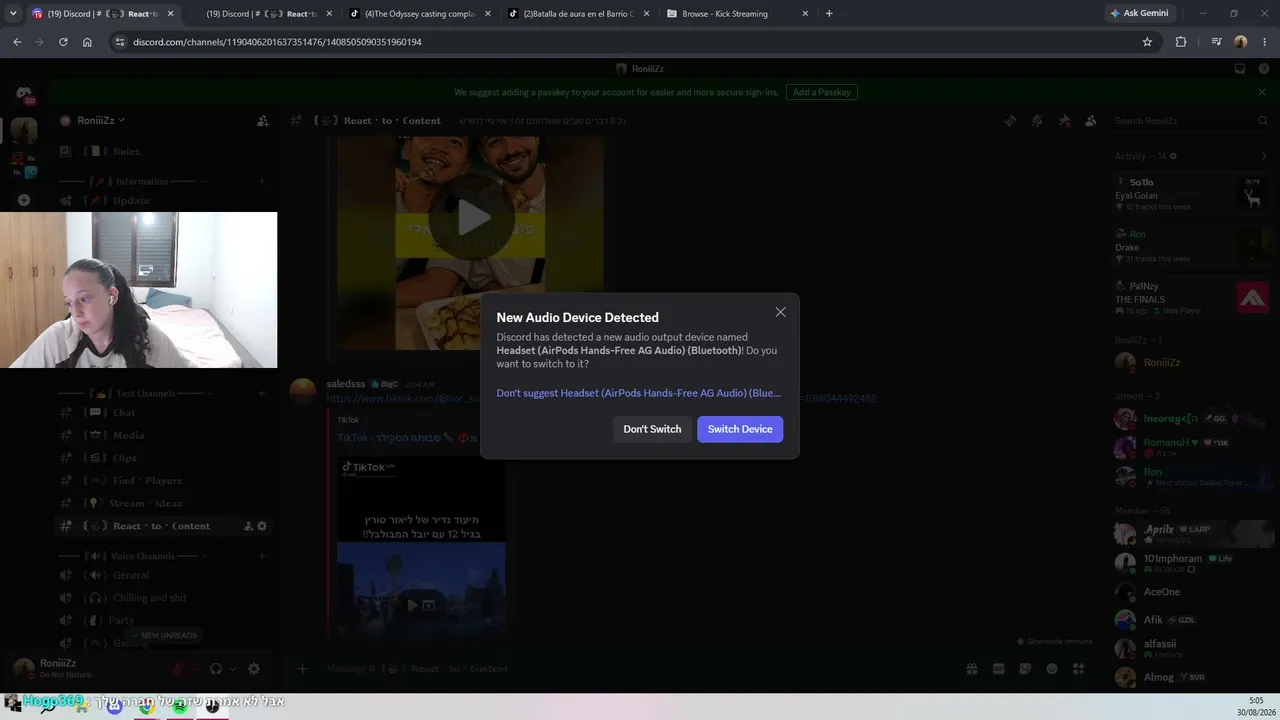This screenshot has width=1280, height=720.
Task: Open the GIF picker
Action: pyautogui.click(x=998, y=669)
